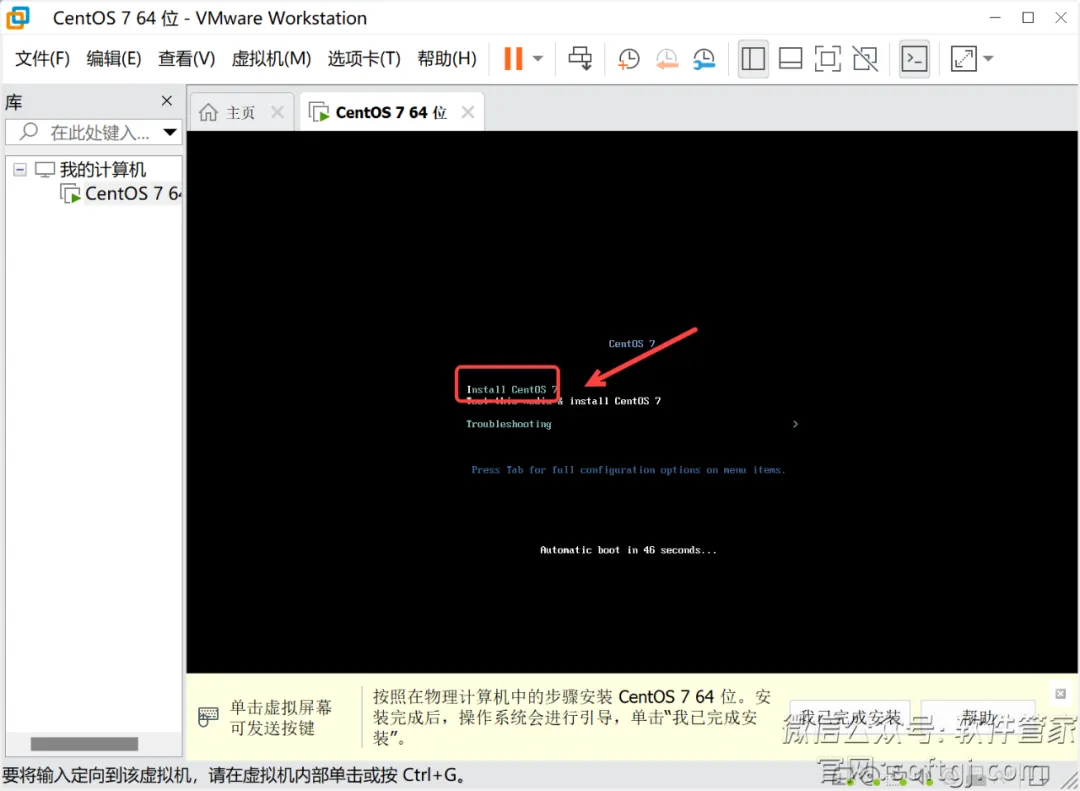1080x791 pixels.
Task: Open the 查看(V) menu
Action: [x=186, y=59]
